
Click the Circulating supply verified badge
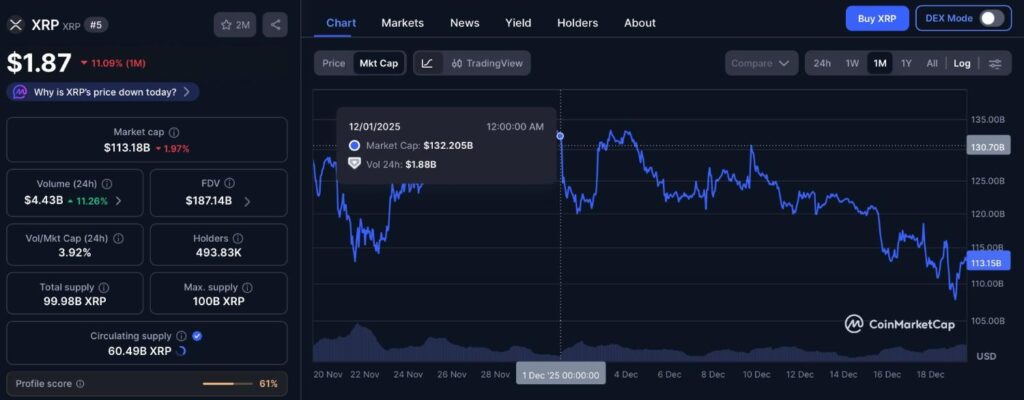[x=197, y=337]
